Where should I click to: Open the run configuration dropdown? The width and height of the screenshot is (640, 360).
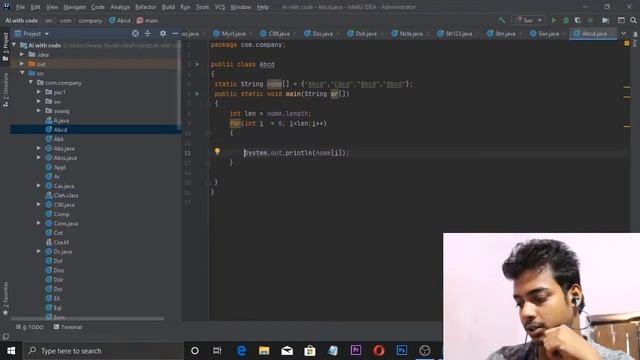coord(529,20)
